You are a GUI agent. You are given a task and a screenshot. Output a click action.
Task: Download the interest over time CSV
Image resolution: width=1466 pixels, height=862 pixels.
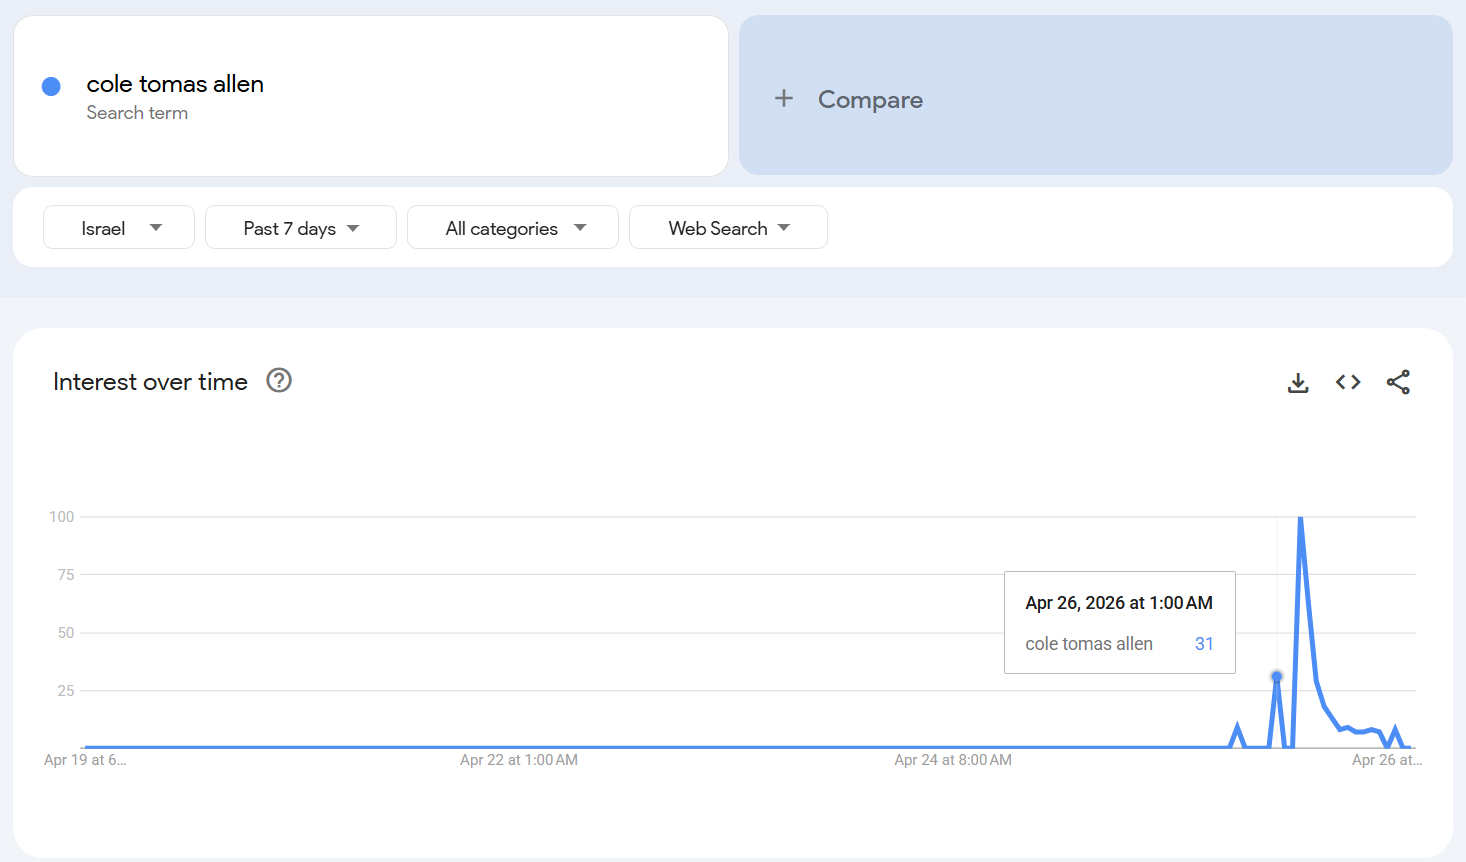click(x=1298, y=382)
